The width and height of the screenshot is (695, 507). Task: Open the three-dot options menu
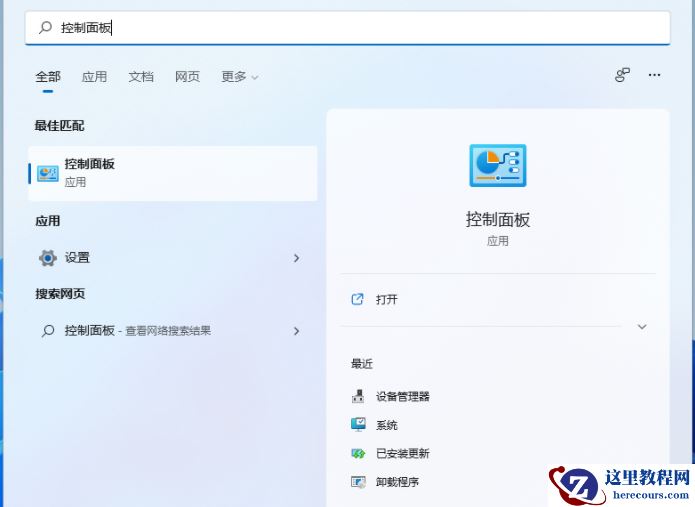(x=654, y=75)
